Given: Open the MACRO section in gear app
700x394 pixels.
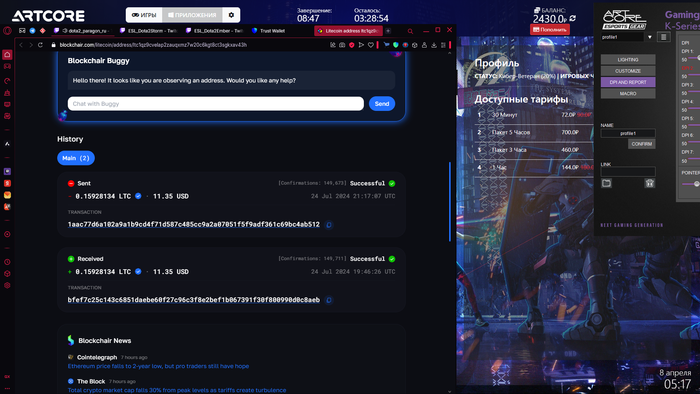Looking at the screenshot, I should (x=628, y=94).
